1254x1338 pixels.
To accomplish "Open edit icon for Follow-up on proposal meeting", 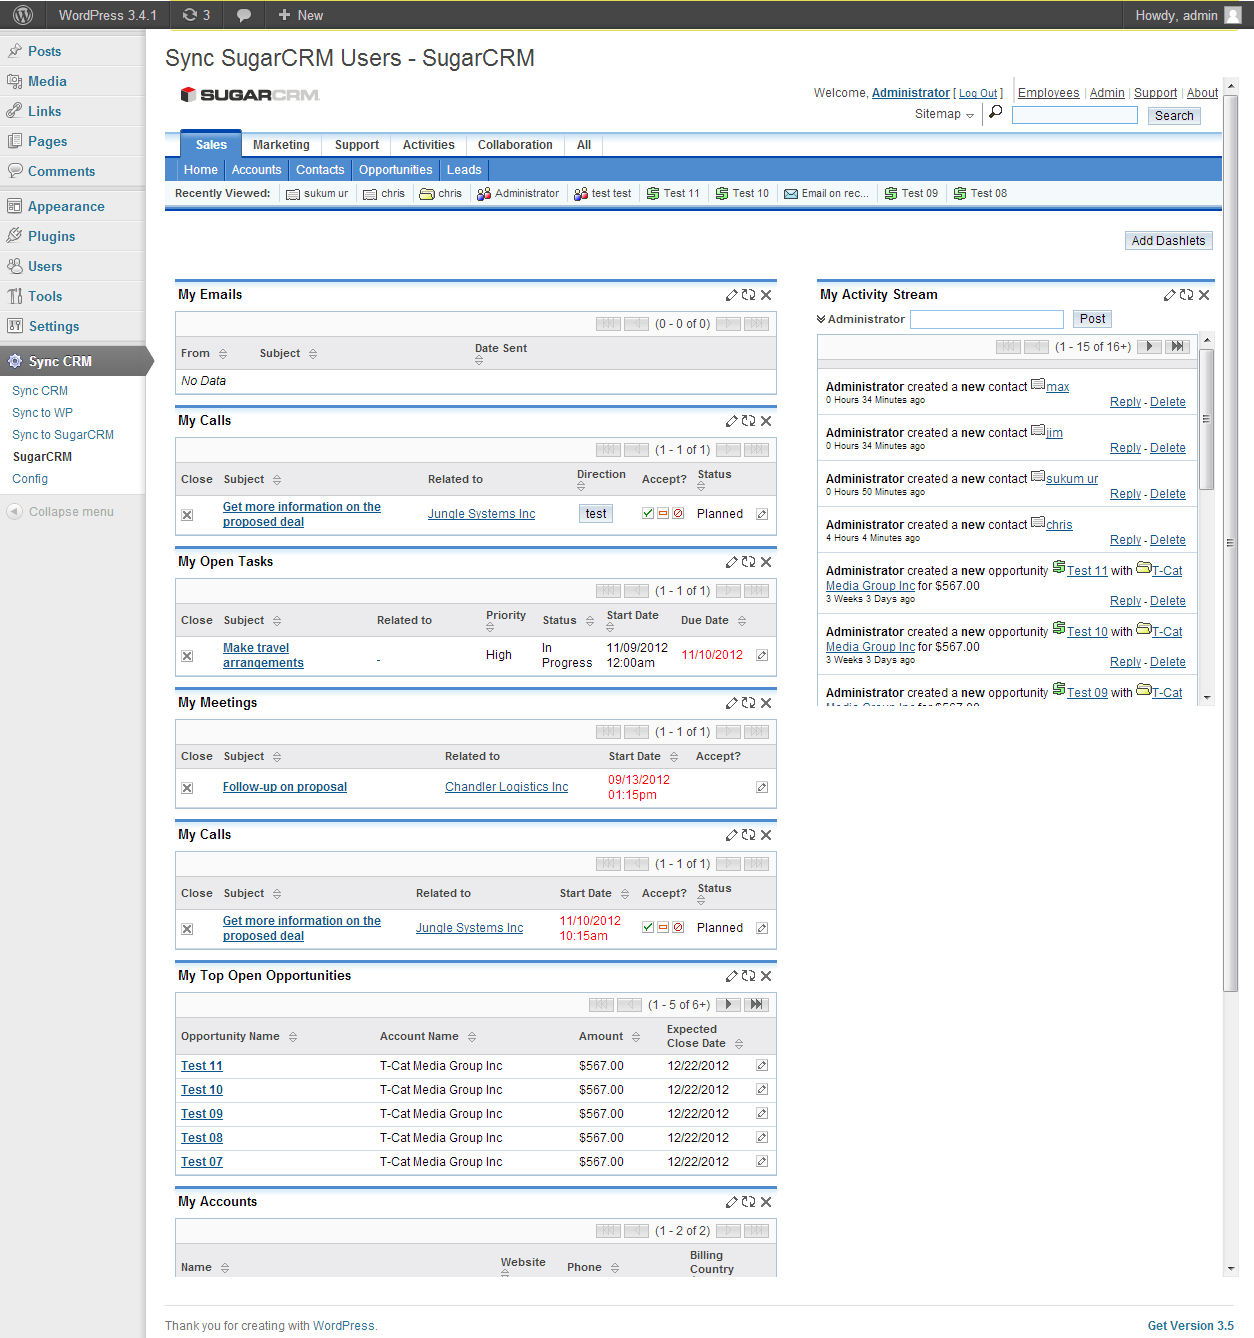I will coord(762,787).
